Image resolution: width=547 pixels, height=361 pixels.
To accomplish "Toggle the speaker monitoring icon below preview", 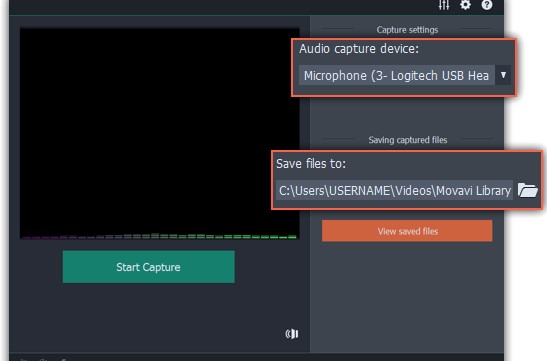I will [x=292, y=334].
